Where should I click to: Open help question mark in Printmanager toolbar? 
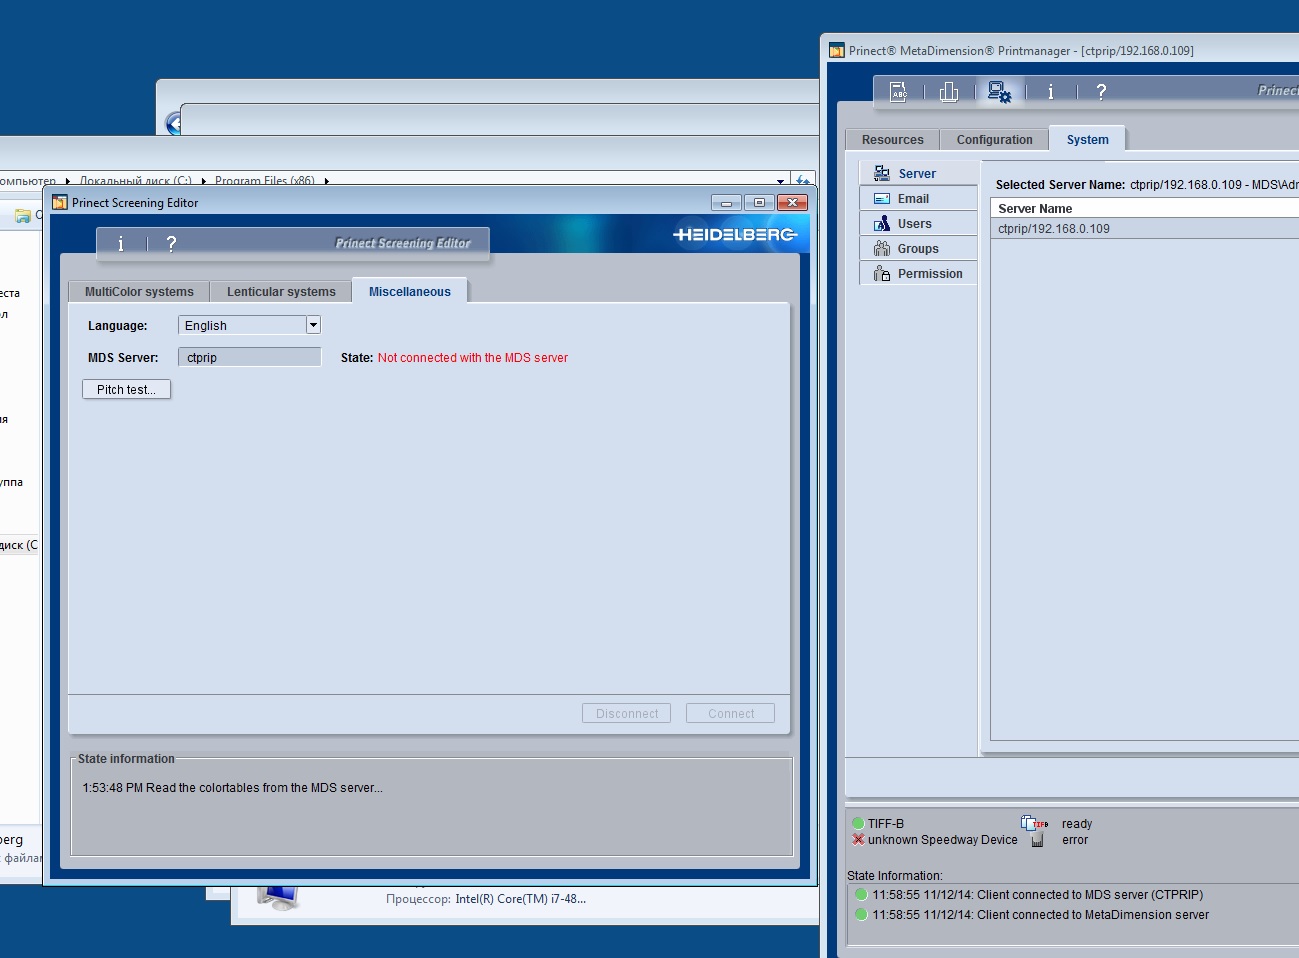coord(1101,92)
